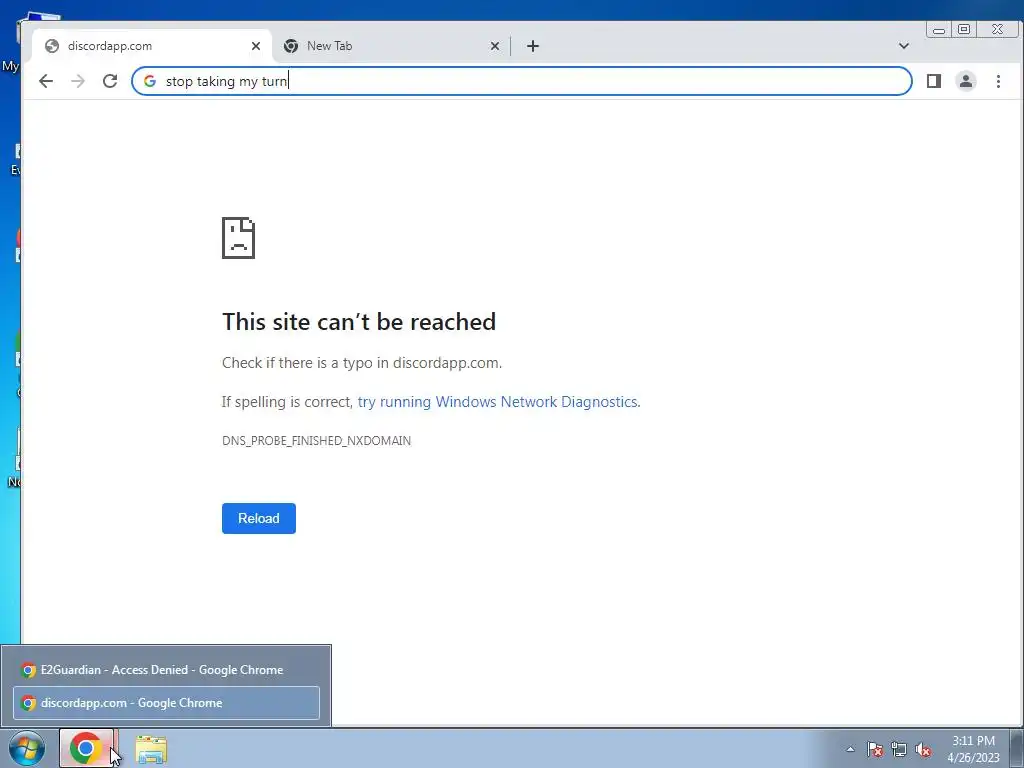
Task: Open the three-dot Chrome menu
Action: click(x=998, y=81)
